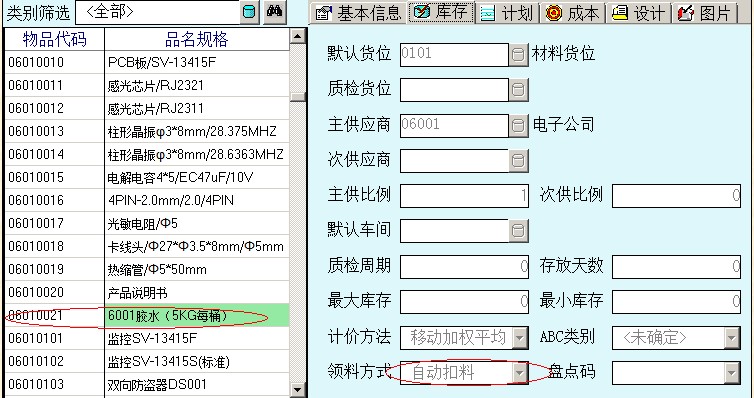Click the 主供比例 input field
The image size is (754, 398).
click(x=465, y=196)
